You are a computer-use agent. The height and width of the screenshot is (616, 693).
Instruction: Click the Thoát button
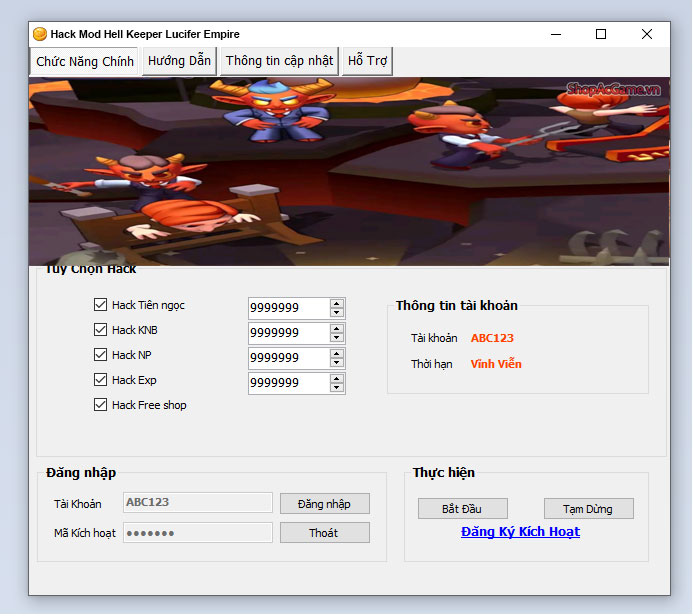coord(325,533)
